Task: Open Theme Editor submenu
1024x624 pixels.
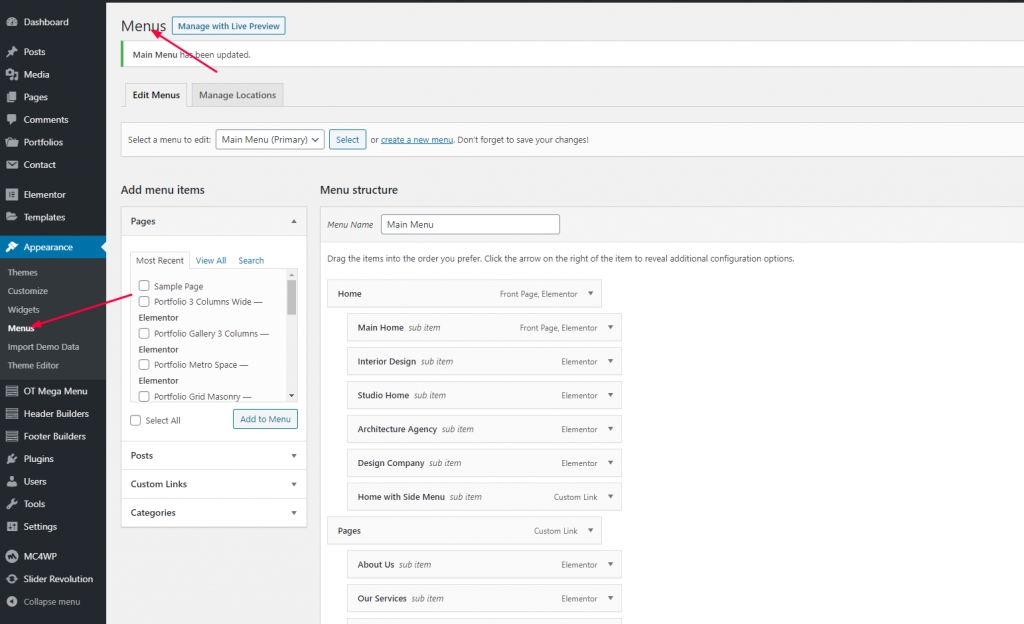Action: (33, 366)
